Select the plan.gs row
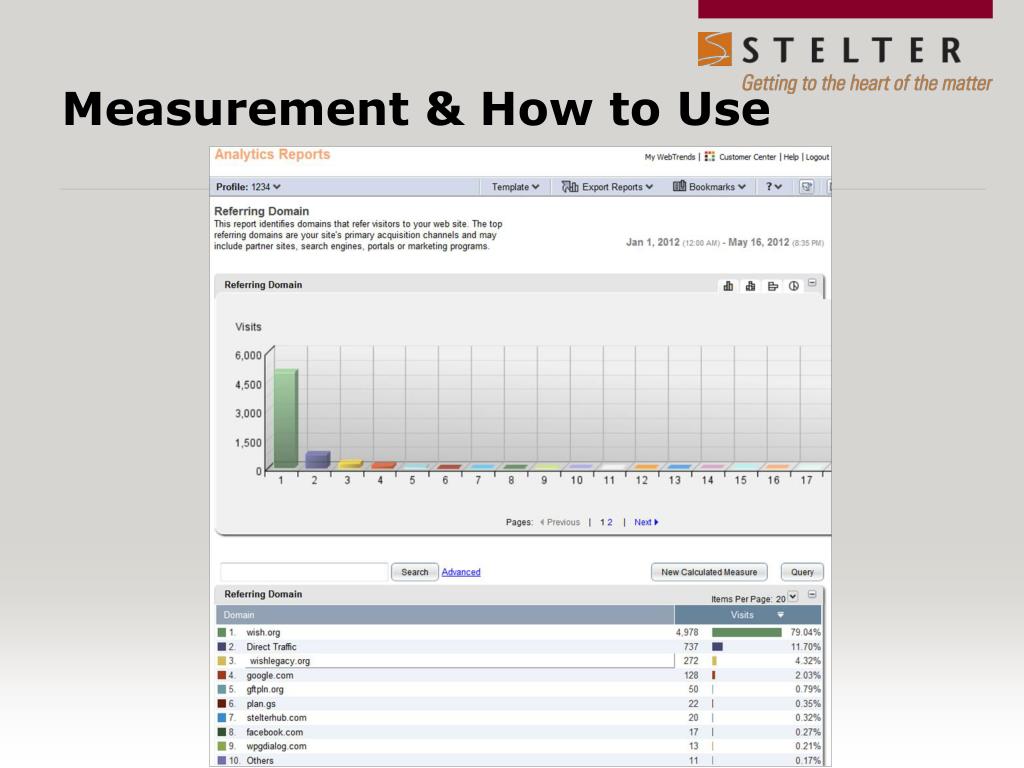1024x768 pixels. pos(519,704)
